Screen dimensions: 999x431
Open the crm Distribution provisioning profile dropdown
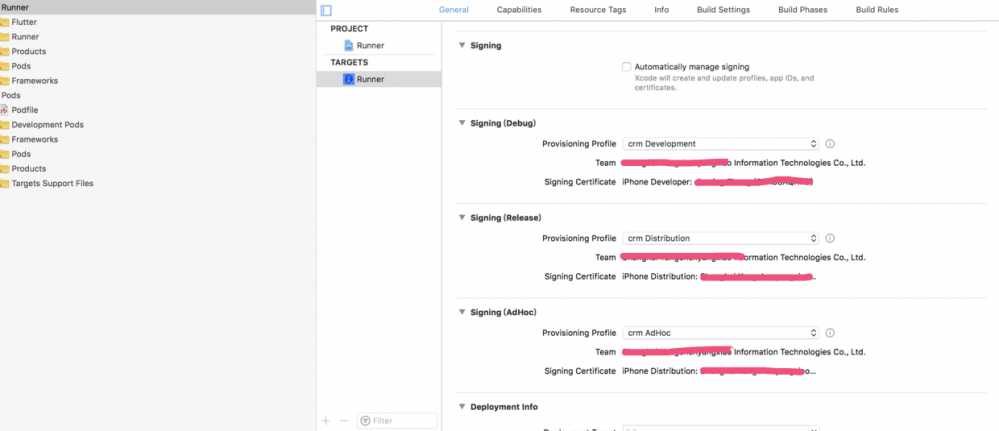click(720, 238)
